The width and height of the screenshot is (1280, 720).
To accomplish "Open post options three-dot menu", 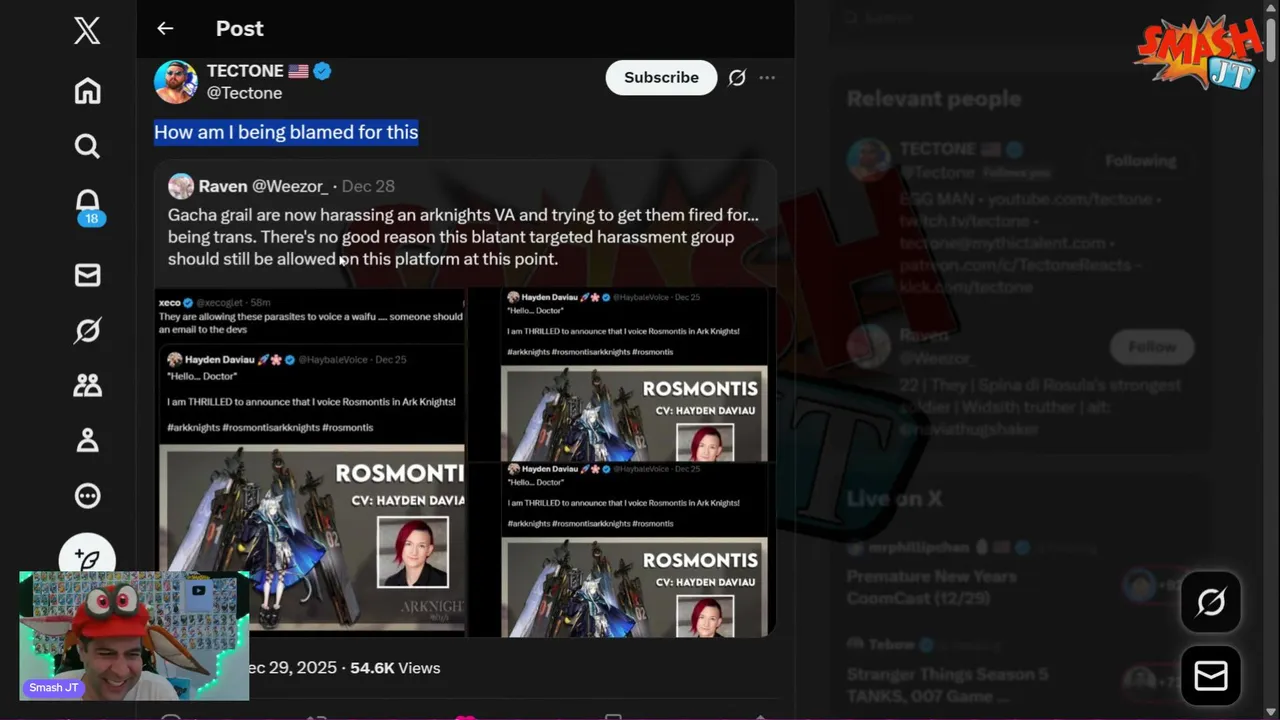I will (x=767, y=77).
